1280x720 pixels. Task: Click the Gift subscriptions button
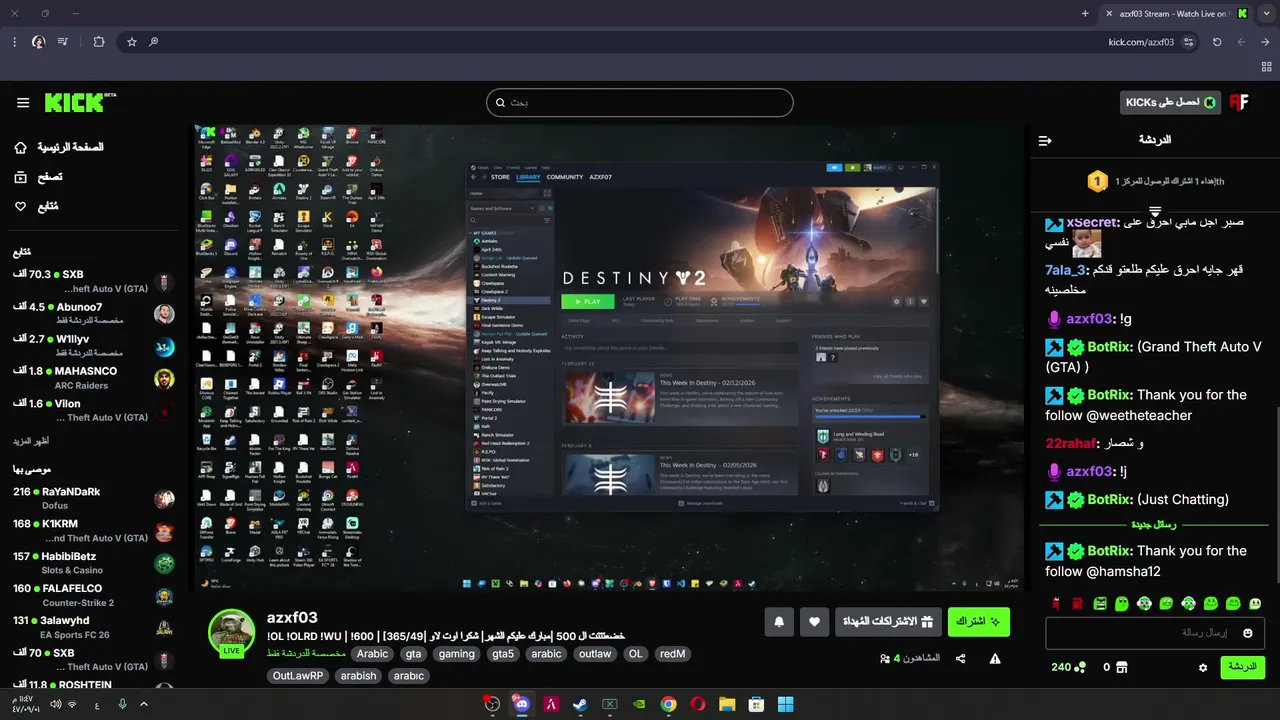click(888, 622)
